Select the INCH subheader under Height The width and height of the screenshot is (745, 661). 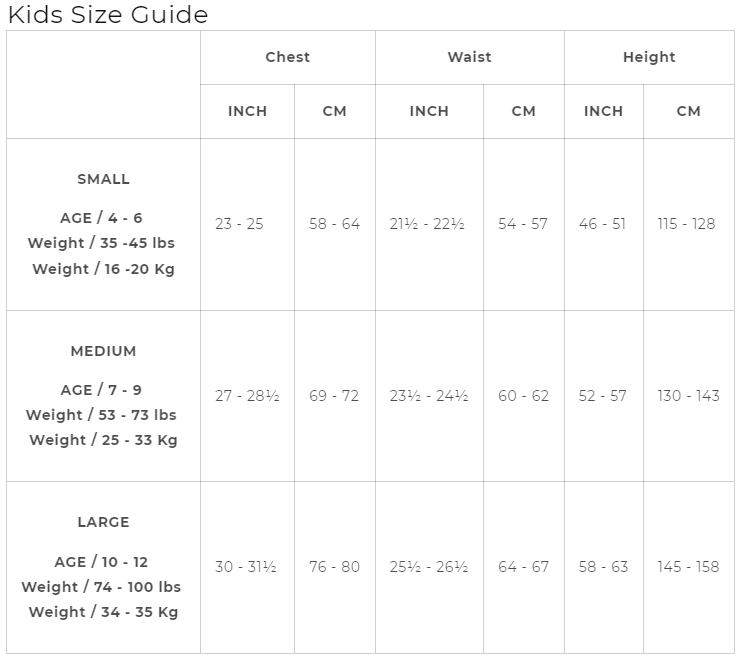[x=603, y=111]
